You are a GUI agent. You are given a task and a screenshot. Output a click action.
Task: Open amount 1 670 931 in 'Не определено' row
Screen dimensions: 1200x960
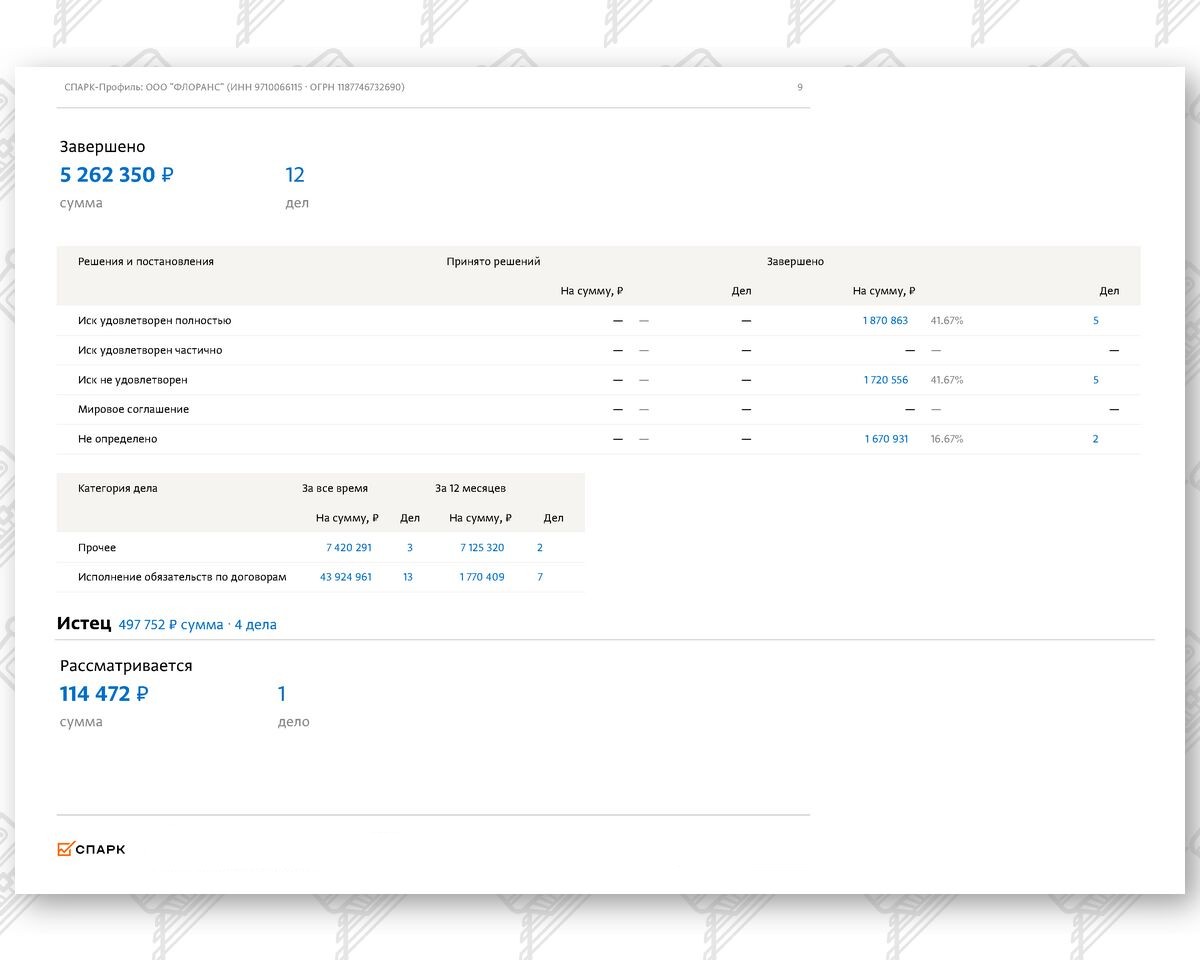[x=886, y=439]
